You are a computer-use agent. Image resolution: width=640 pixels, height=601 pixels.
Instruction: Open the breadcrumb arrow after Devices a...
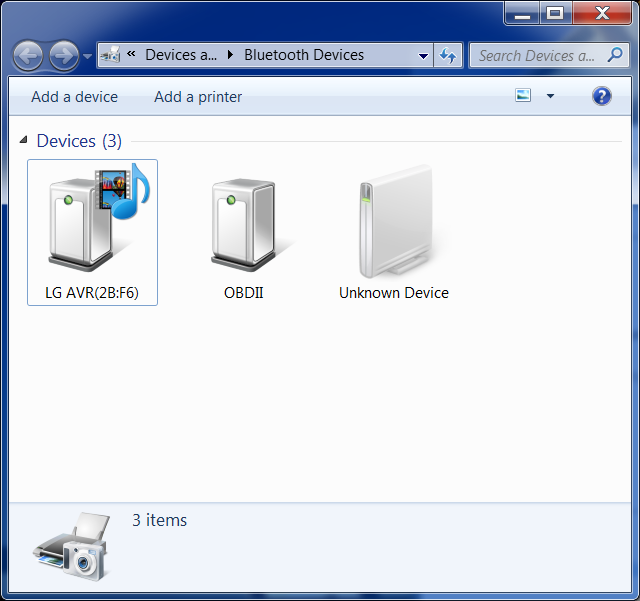pyautogui.click(x=231, y=55)
